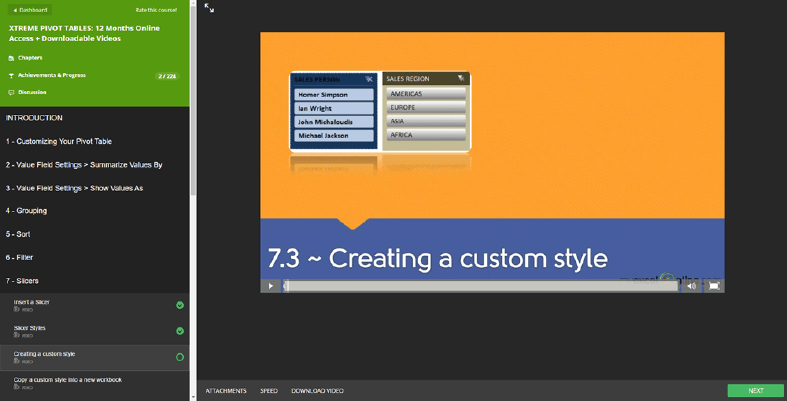Mute the video volume
787x401 pixels.
click(x=692, y=286)
